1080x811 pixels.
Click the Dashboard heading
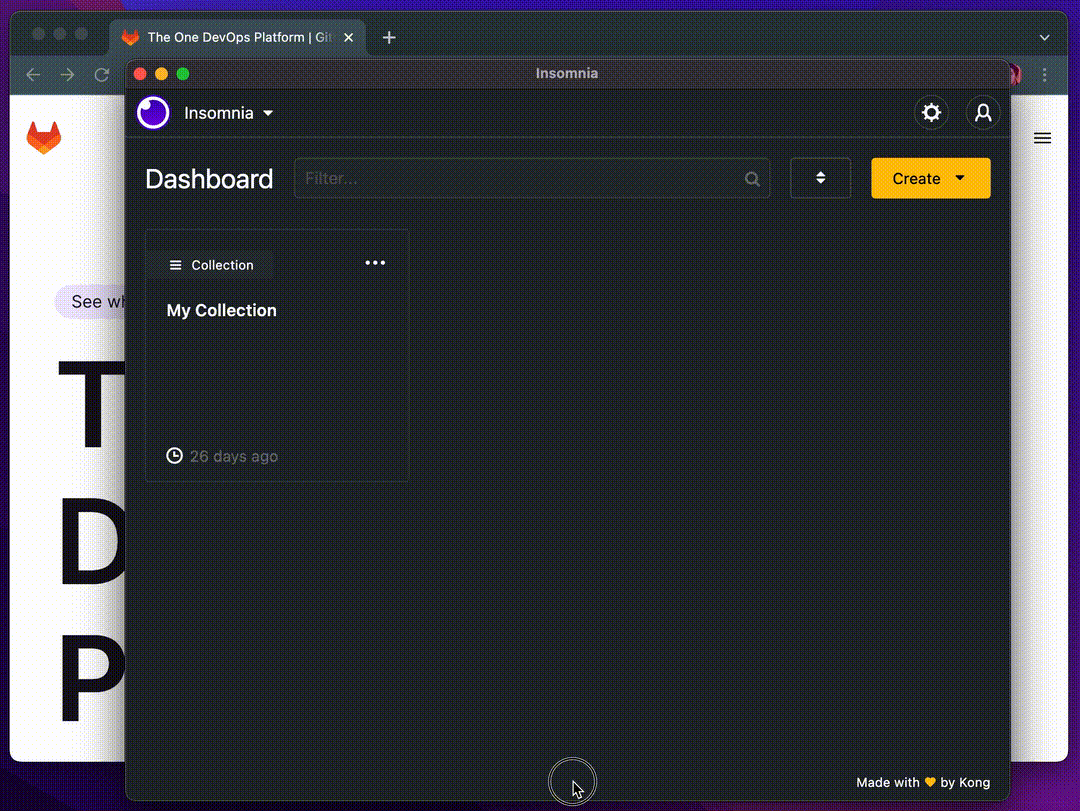209,179
